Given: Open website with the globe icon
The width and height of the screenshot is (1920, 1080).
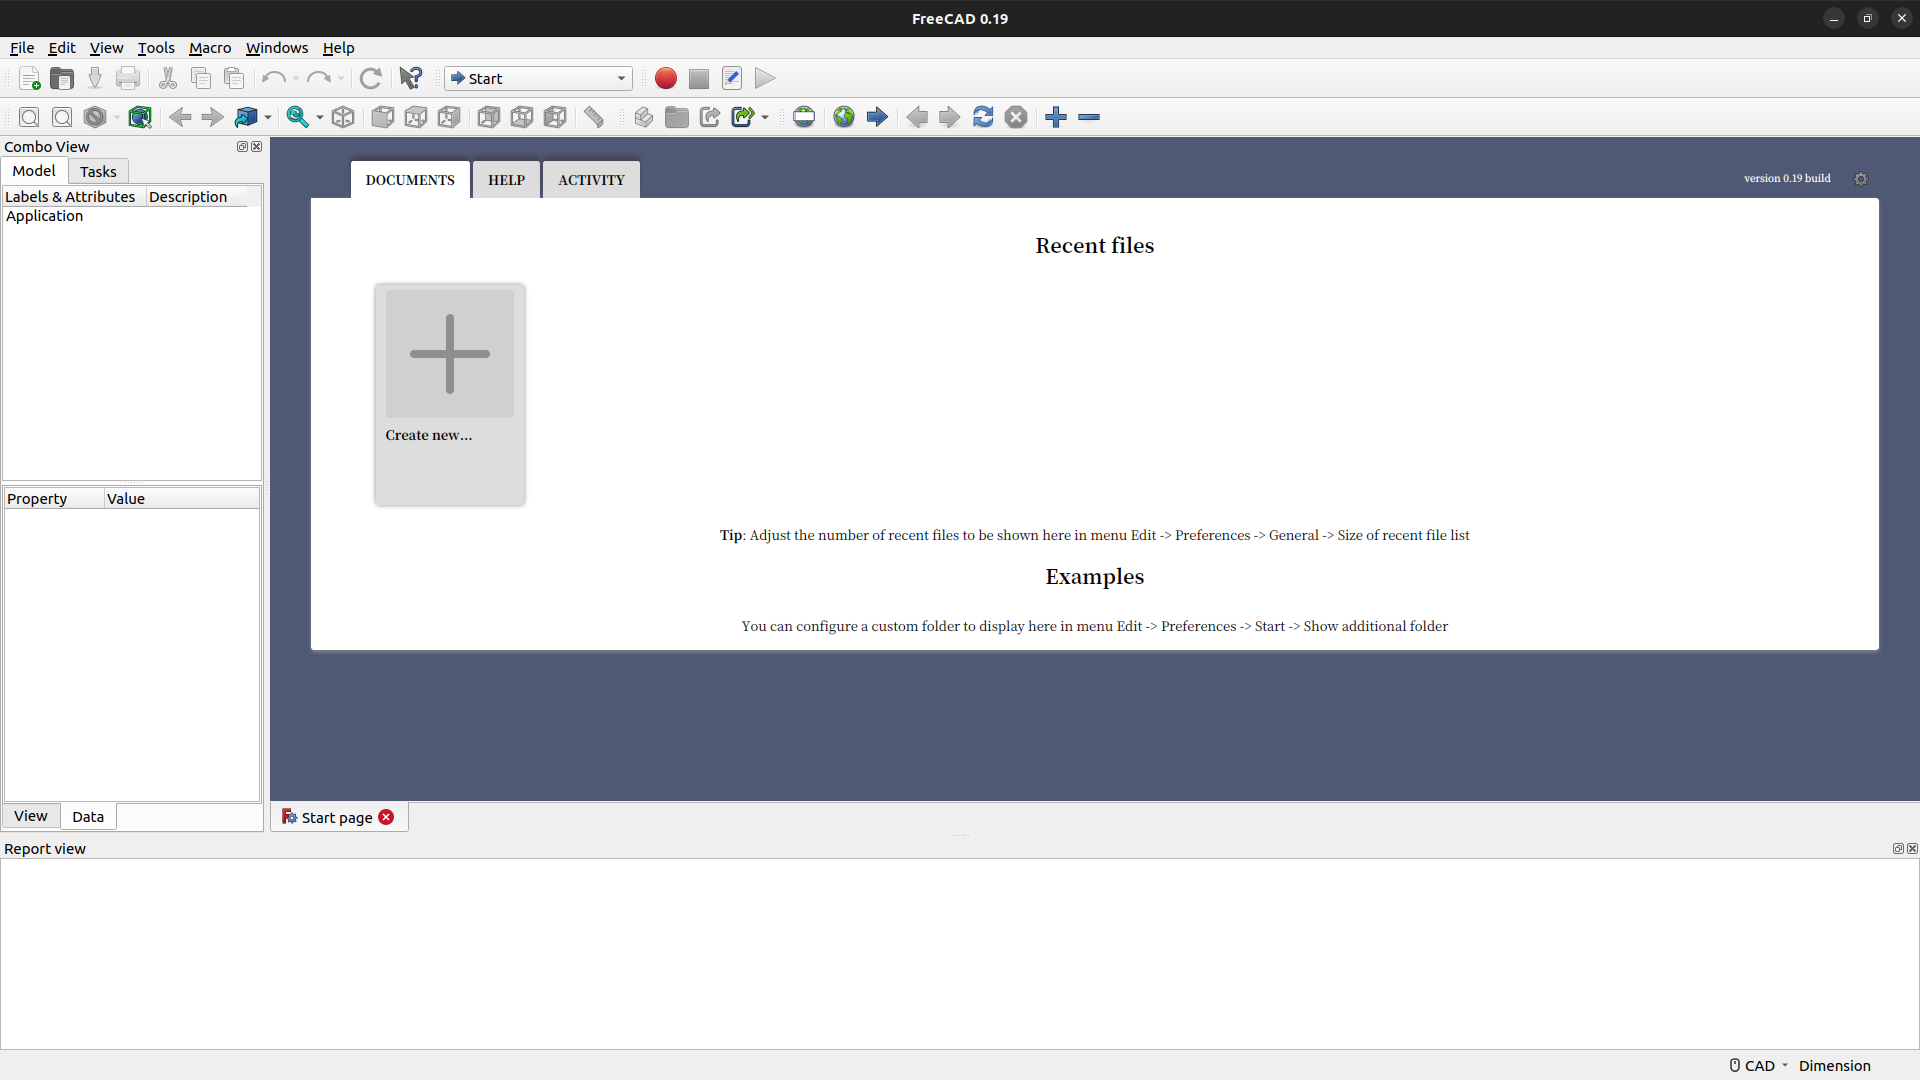Looking at the screenshot, I should pos(844,117).
